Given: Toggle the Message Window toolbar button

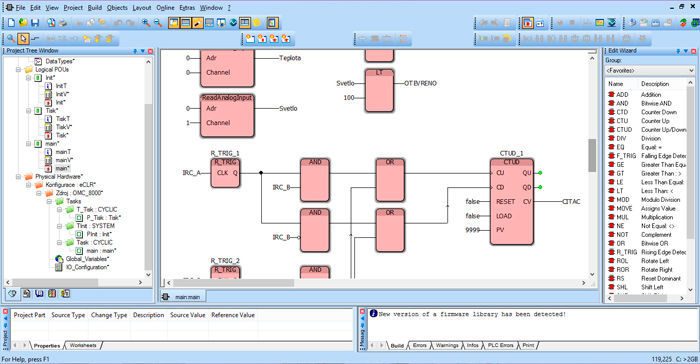Looking at the screenshot, I should click(x=186, y=23).
